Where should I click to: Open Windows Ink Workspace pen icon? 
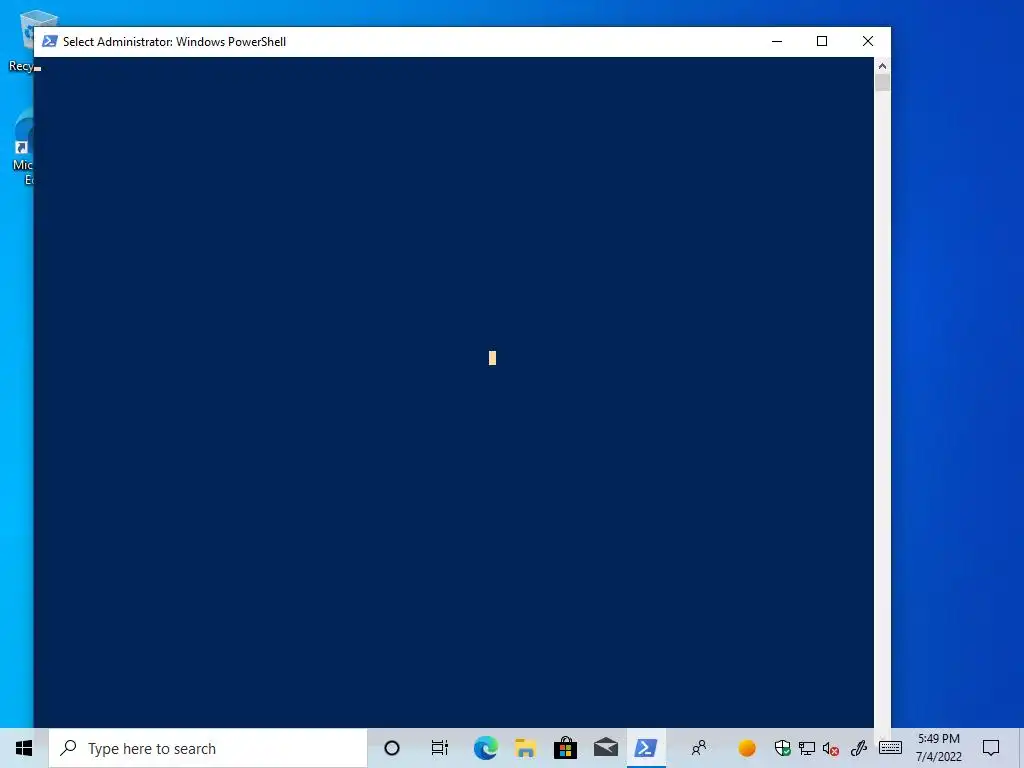[859, 748]
